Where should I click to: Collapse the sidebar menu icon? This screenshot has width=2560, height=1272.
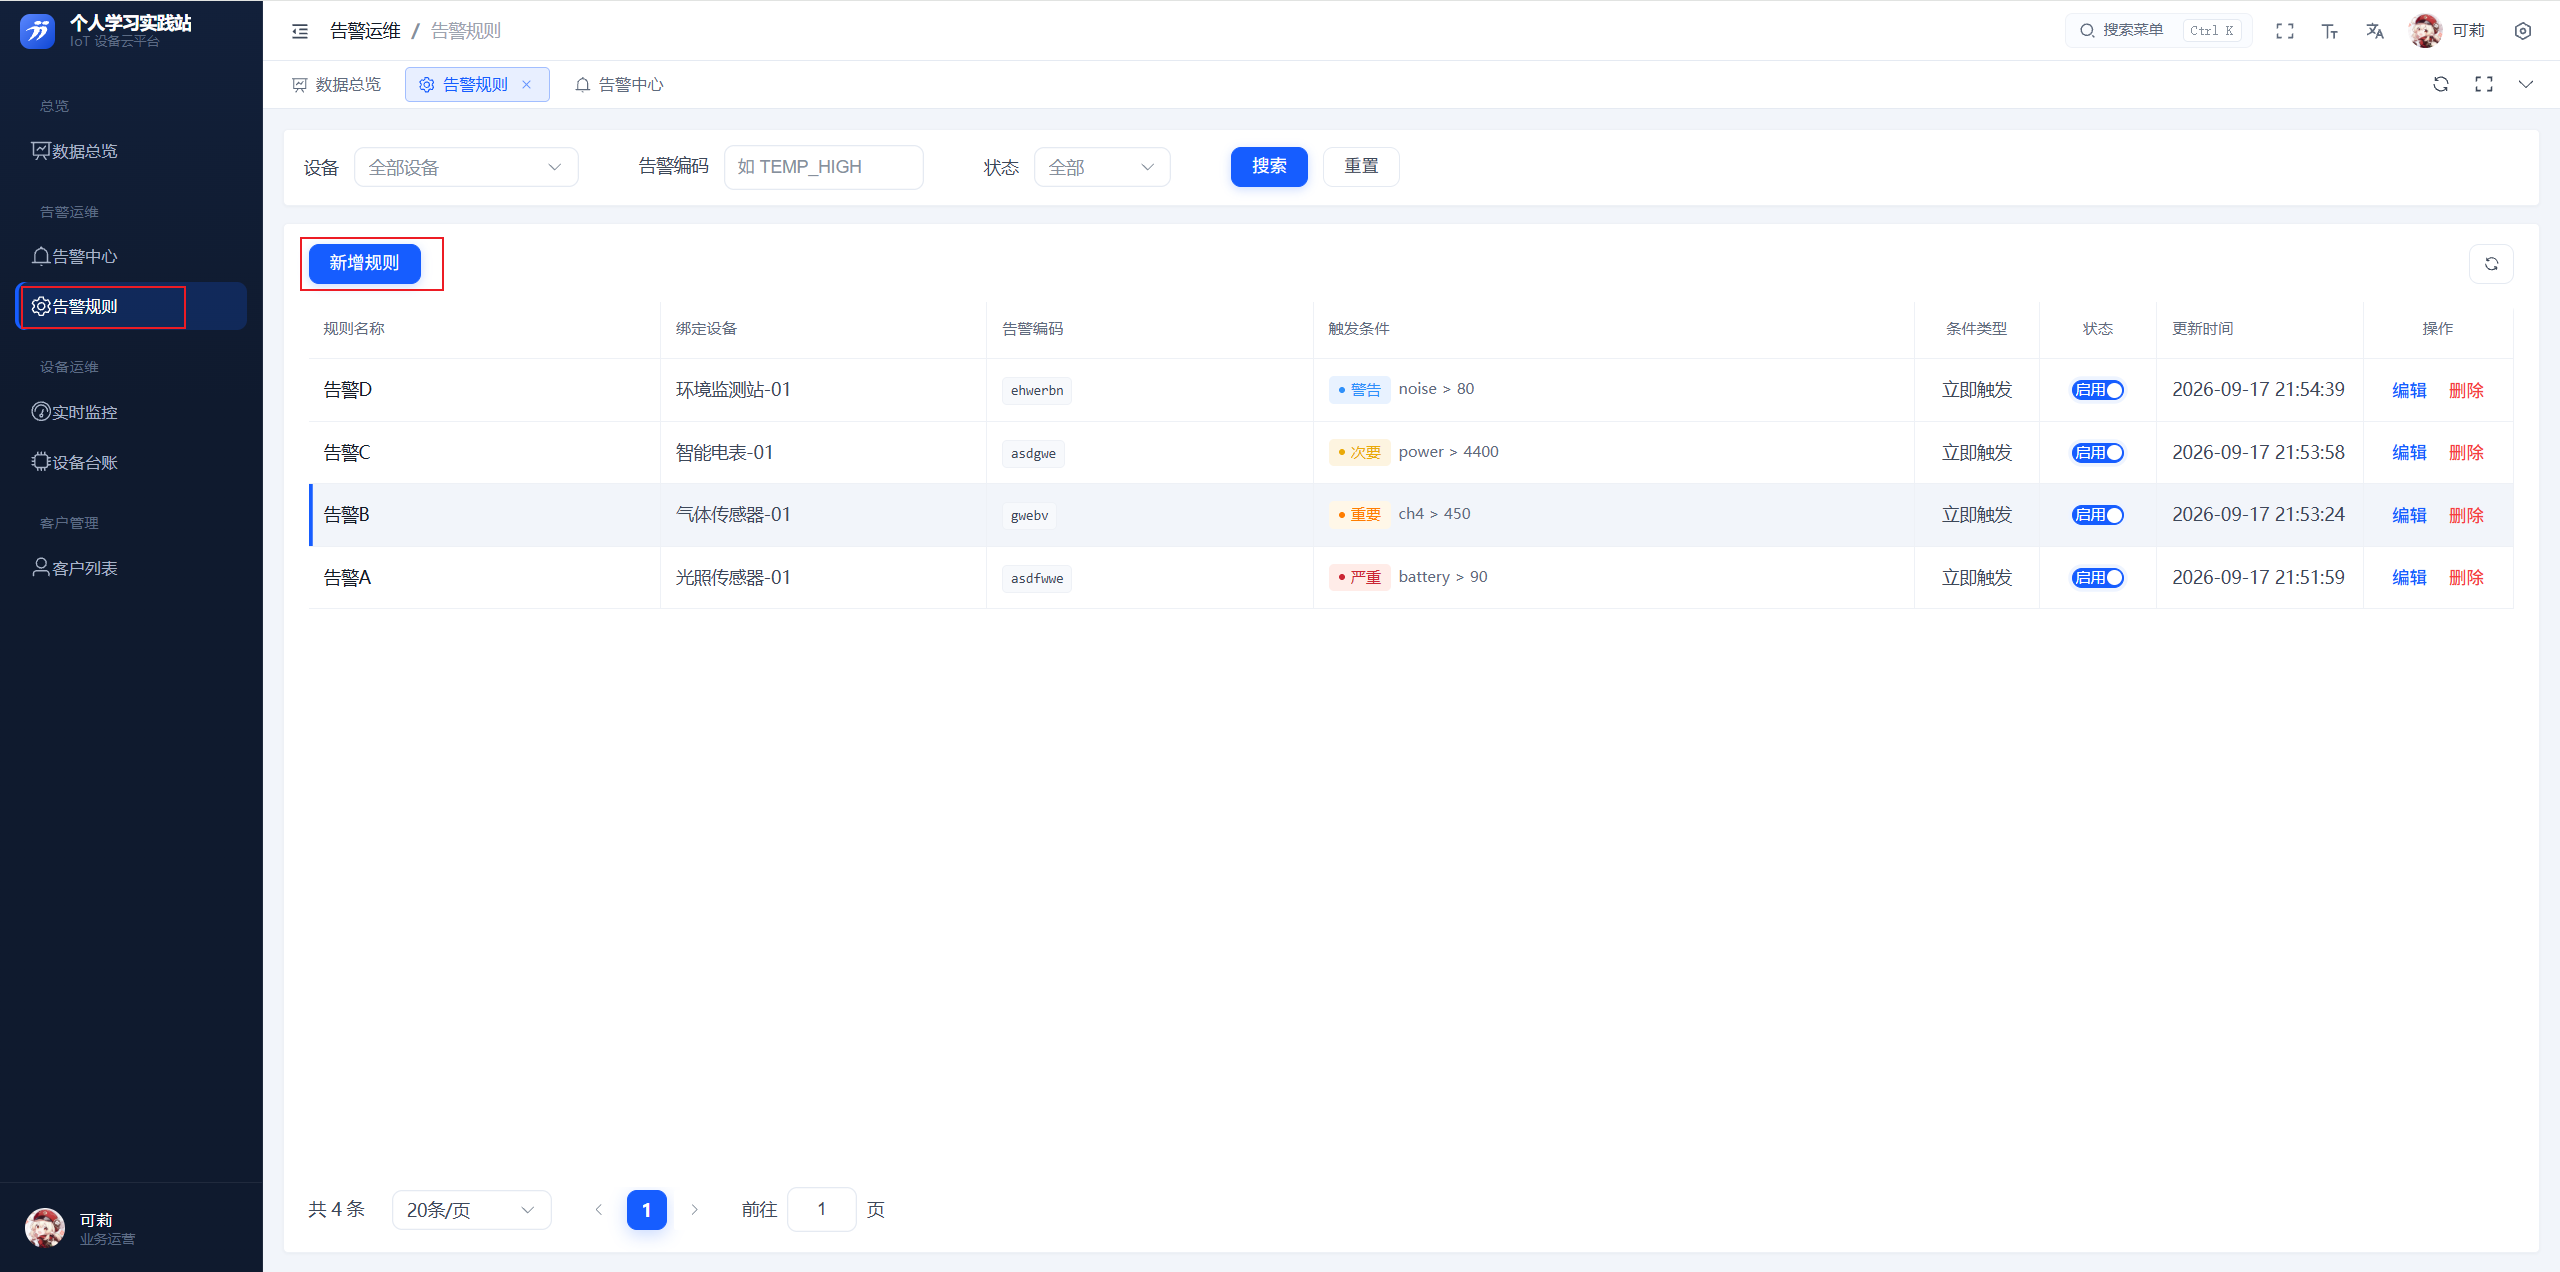[300, 31]
